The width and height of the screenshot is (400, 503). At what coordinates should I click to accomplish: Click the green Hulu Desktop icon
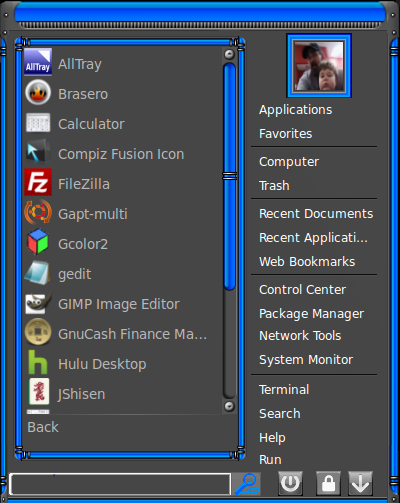coord(37,362)
